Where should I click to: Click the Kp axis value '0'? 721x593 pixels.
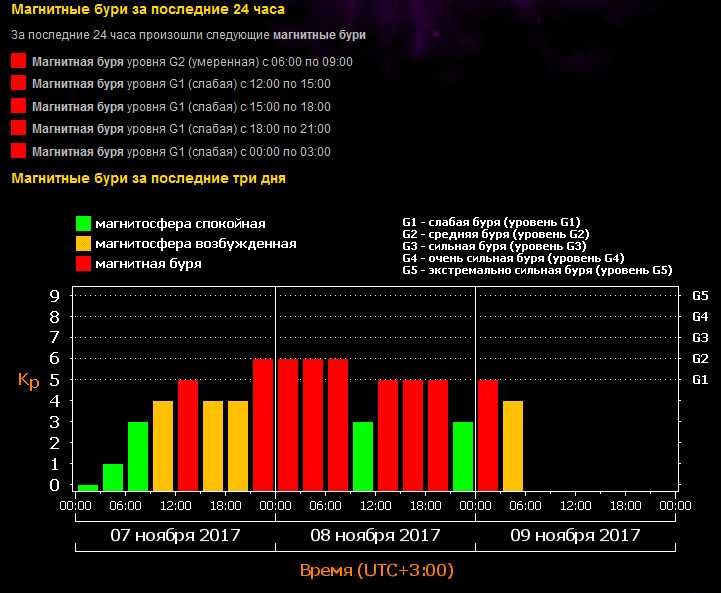(54, 485)
